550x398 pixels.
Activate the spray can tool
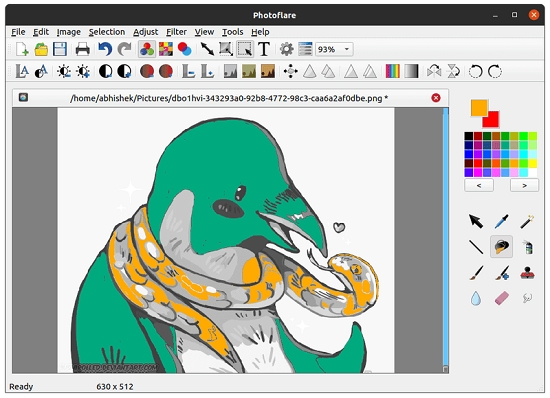point(528,247)
